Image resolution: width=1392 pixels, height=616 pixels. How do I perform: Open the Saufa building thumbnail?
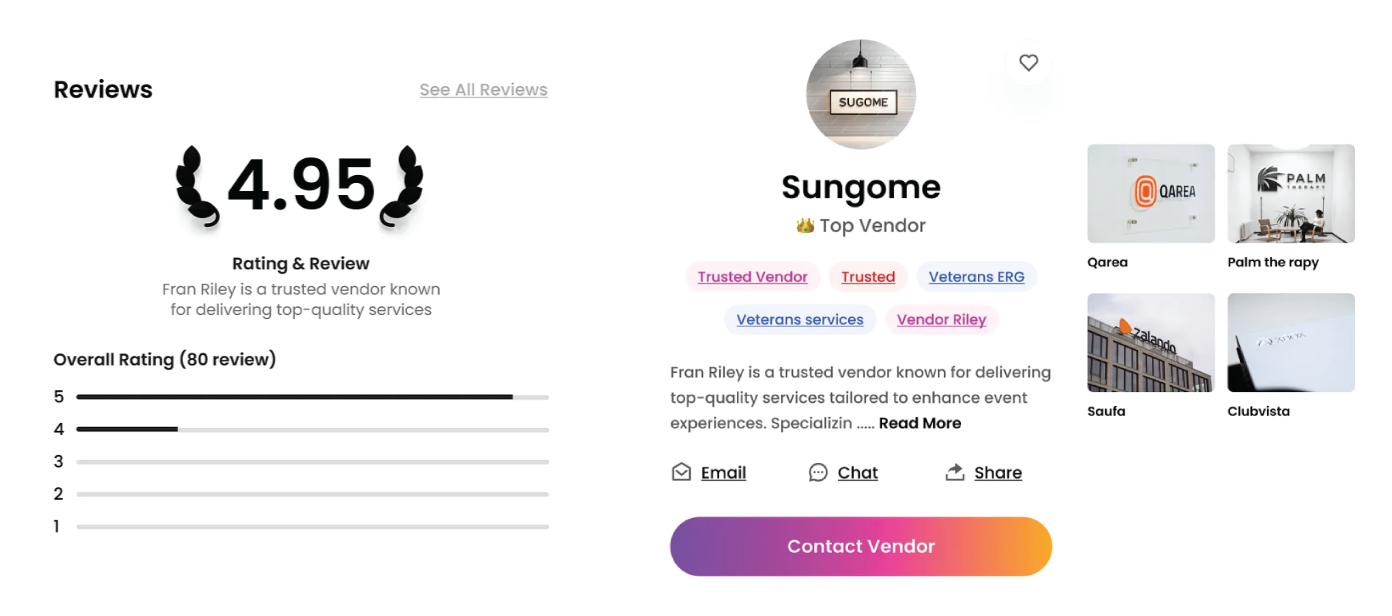pyautogui.click(x=1151, y=342)
